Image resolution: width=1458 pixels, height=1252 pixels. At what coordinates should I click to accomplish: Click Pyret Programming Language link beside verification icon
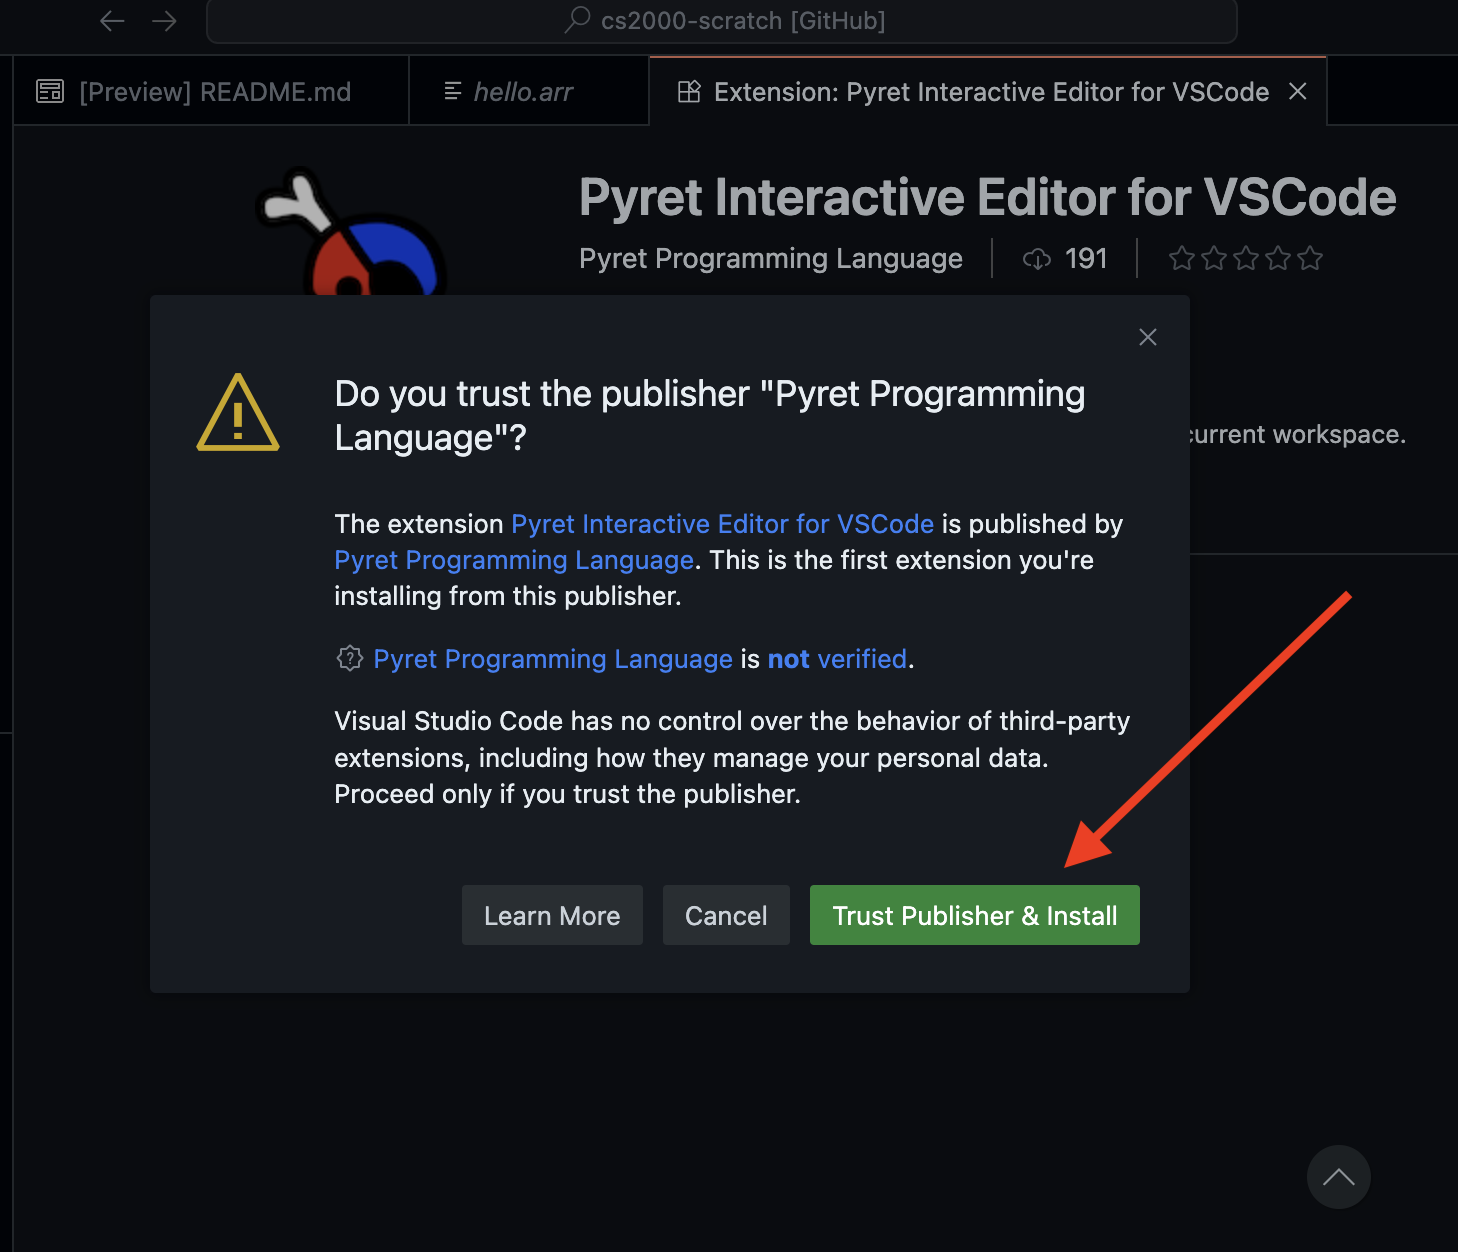[x=553, y=659]
